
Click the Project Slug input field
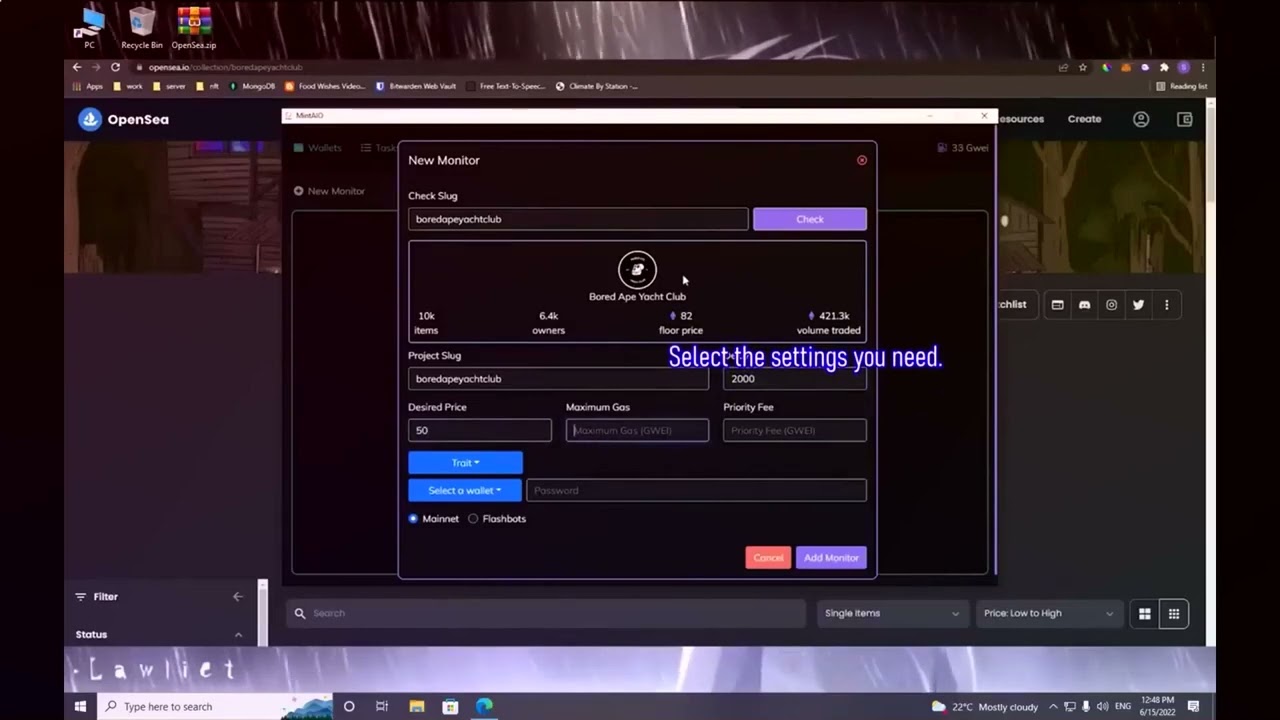click(558, 379)
